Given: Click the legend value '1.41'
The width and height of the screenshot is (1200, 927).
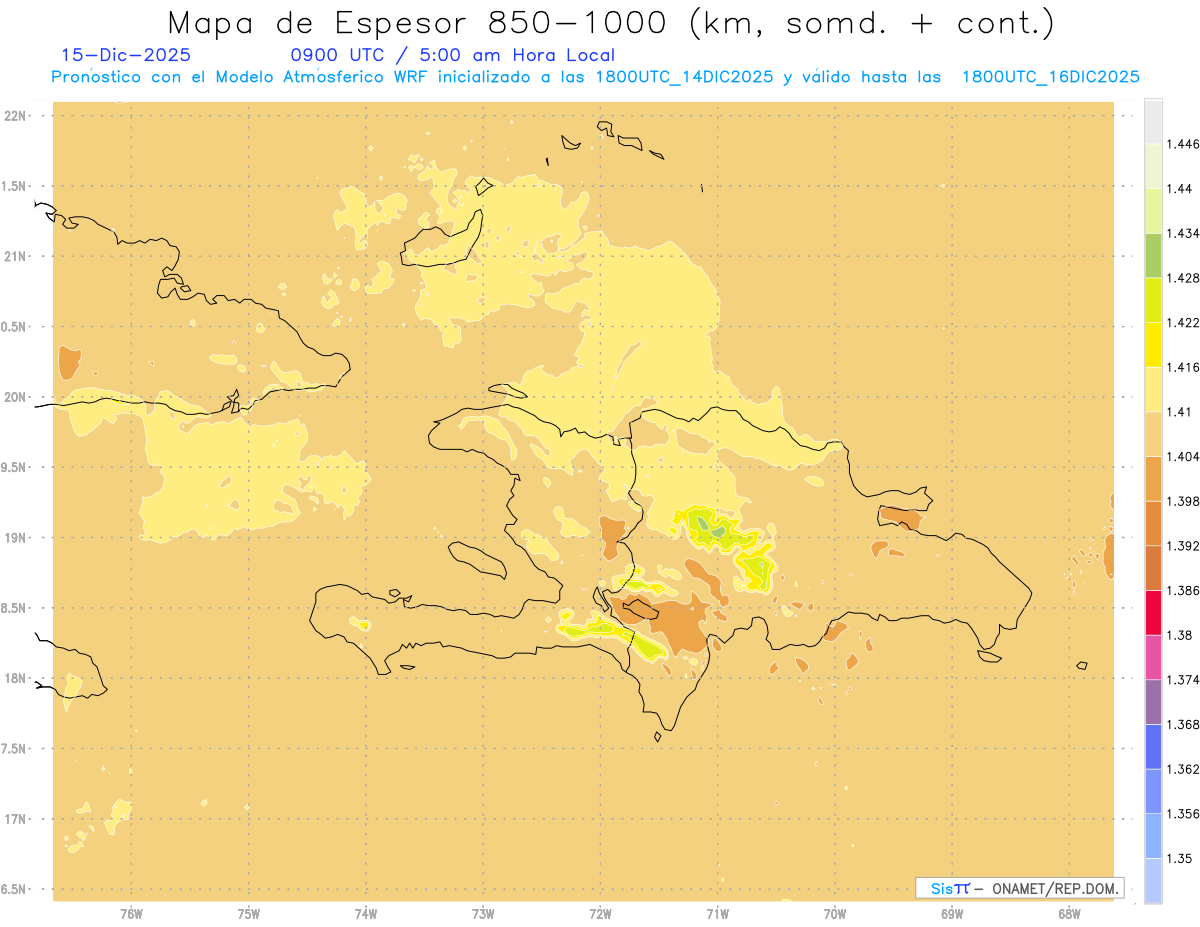Looking at the screenshot, I should click(x=1181, y=412).
